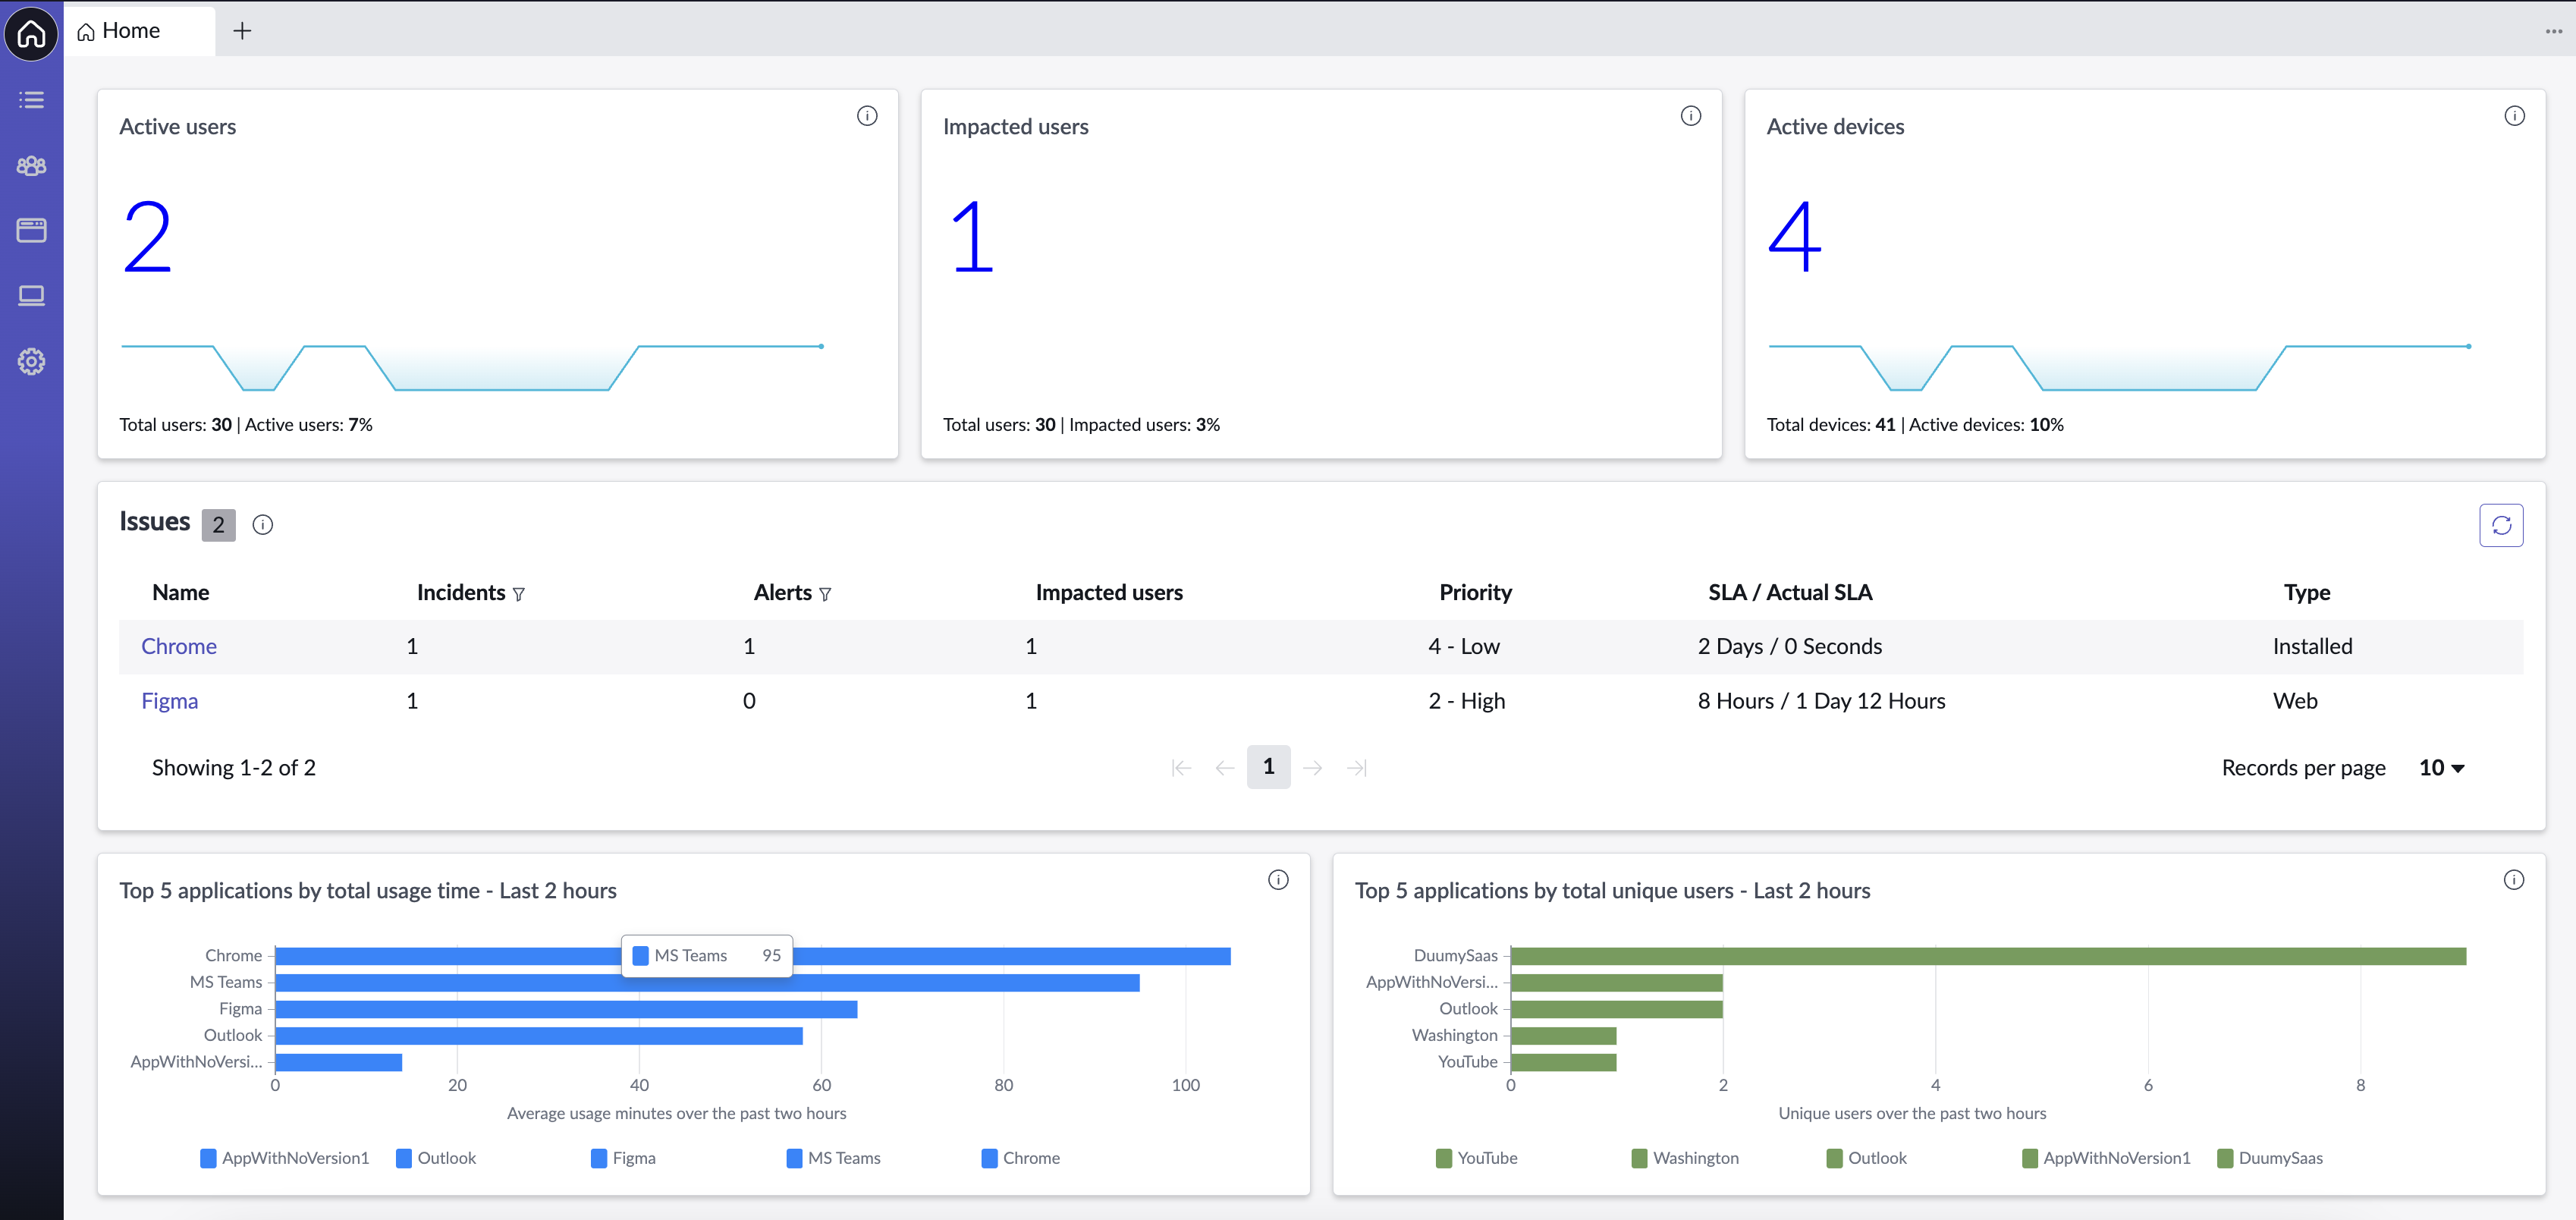Screen dimensions: 2576x1220
Task: Show info for Active users card
Action: pyautogui.click(x=867, y=116)
